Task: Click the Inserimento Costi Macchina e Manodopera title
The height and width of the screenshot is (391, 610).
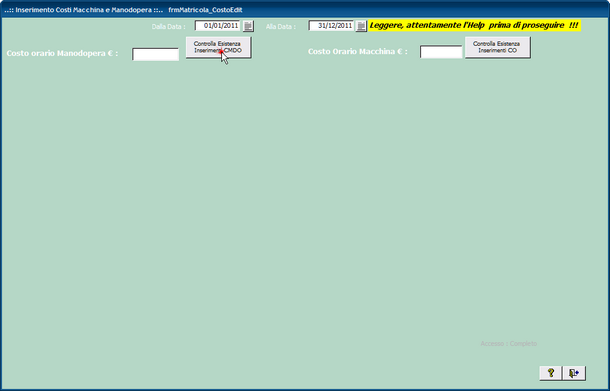Action: tap(84, 10)
